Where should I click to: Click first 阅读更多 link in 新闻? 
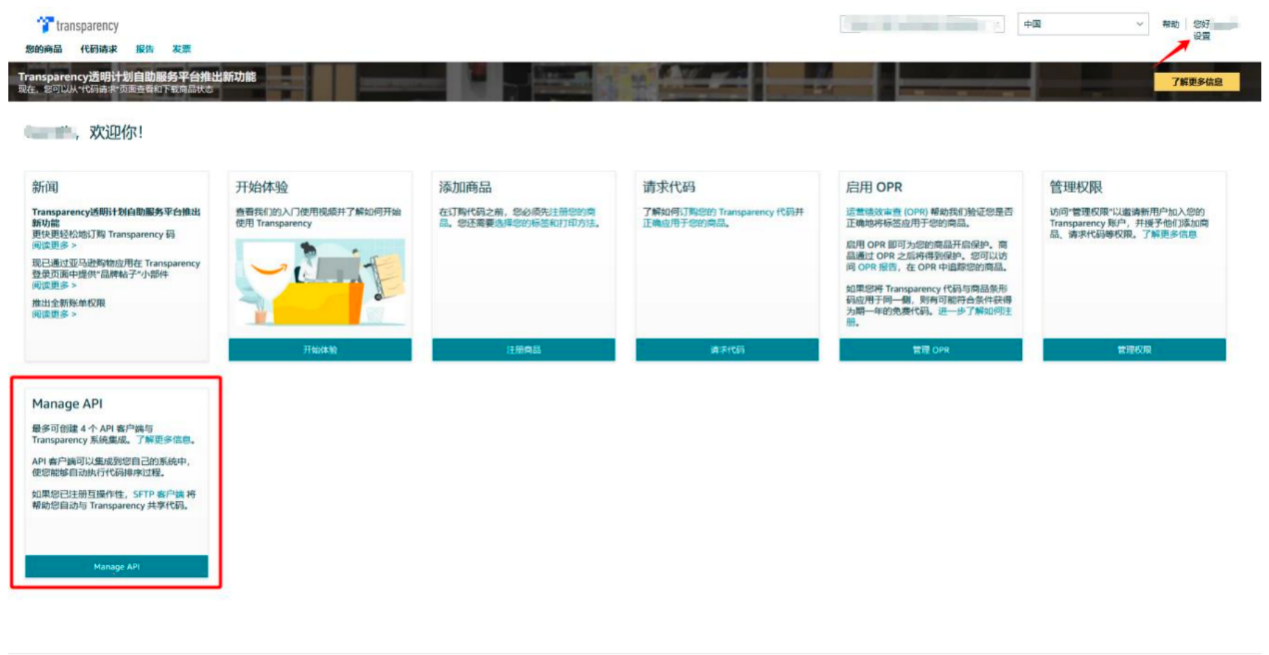pos(54,245)
